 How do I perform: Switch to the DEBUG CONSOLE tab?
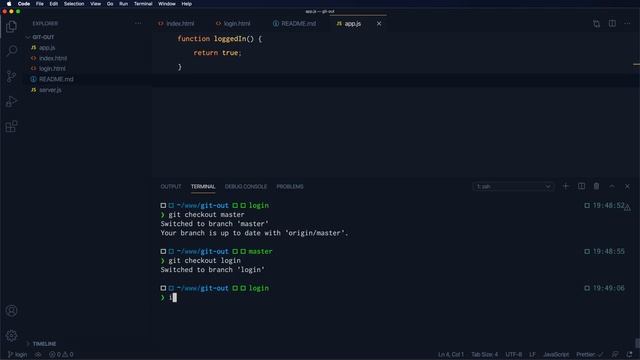[246, 187]
